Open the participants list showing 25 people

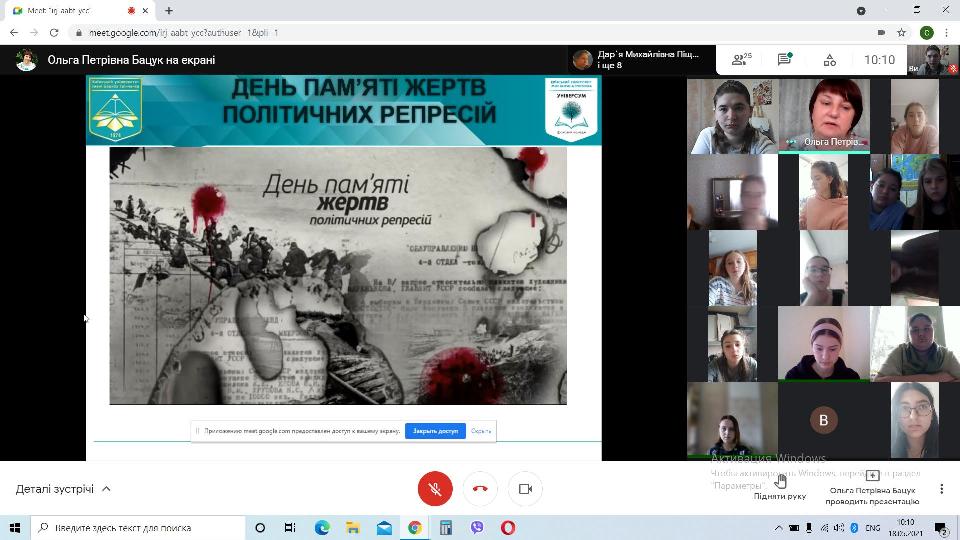click(x=741, y=59)
